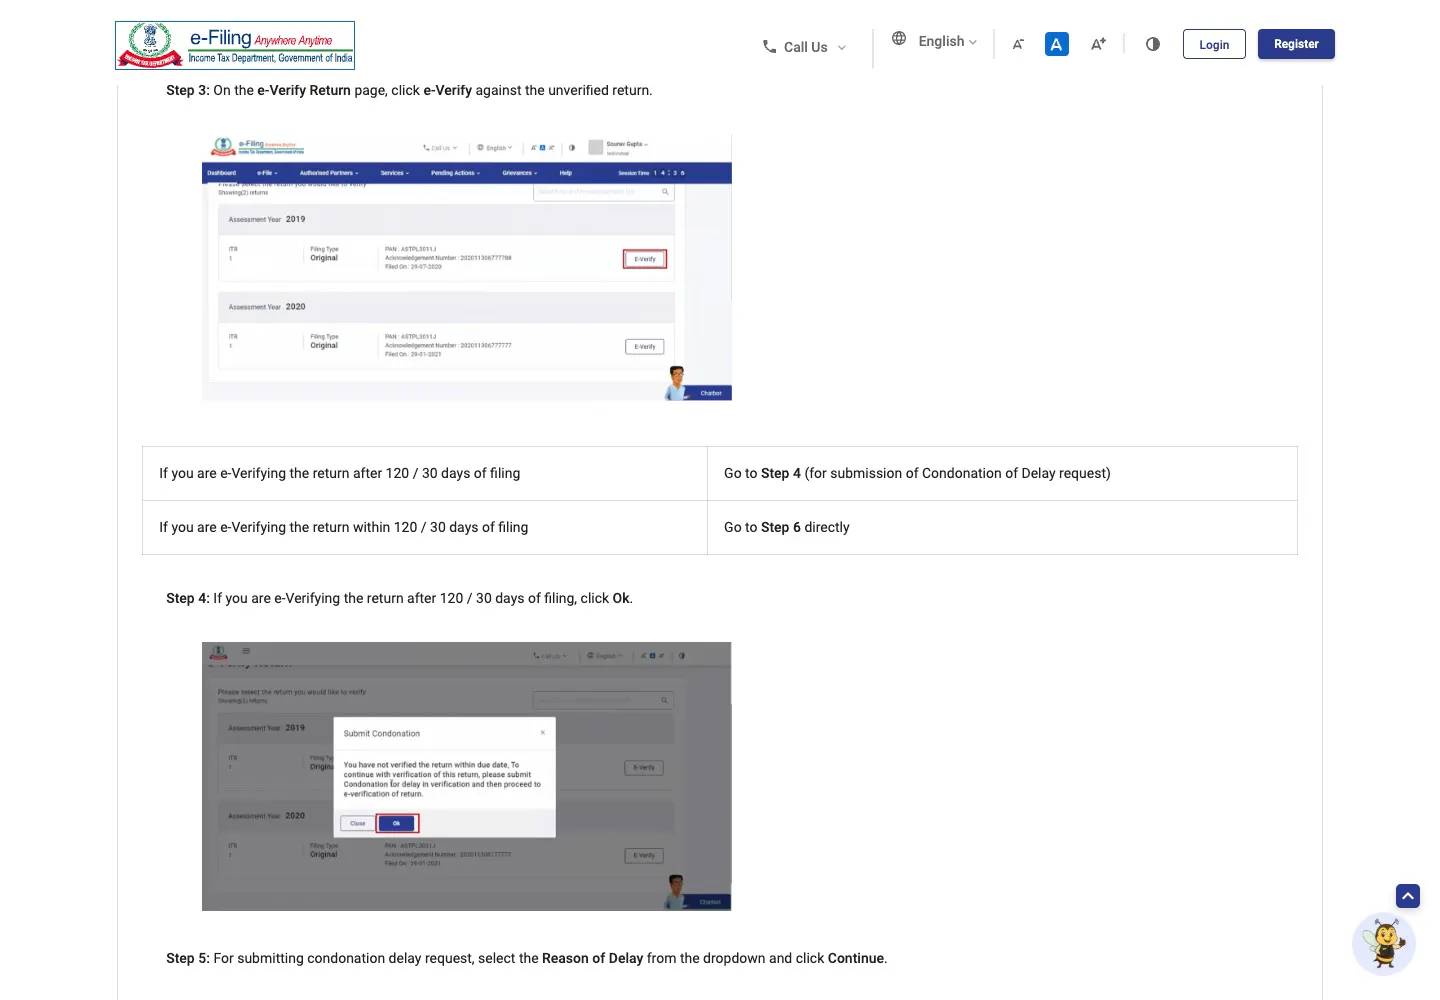Image resolution: width=1440 pixels, height=1000 pixels.
Task: Click the Step 5 instruction text
Action: click(x=526, y=958)
